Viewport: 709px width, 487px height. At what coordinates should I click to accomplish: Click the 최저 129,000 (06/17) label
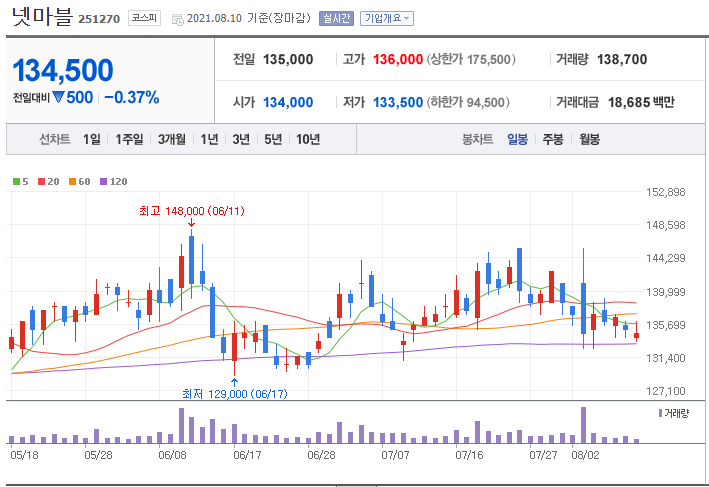235,394
